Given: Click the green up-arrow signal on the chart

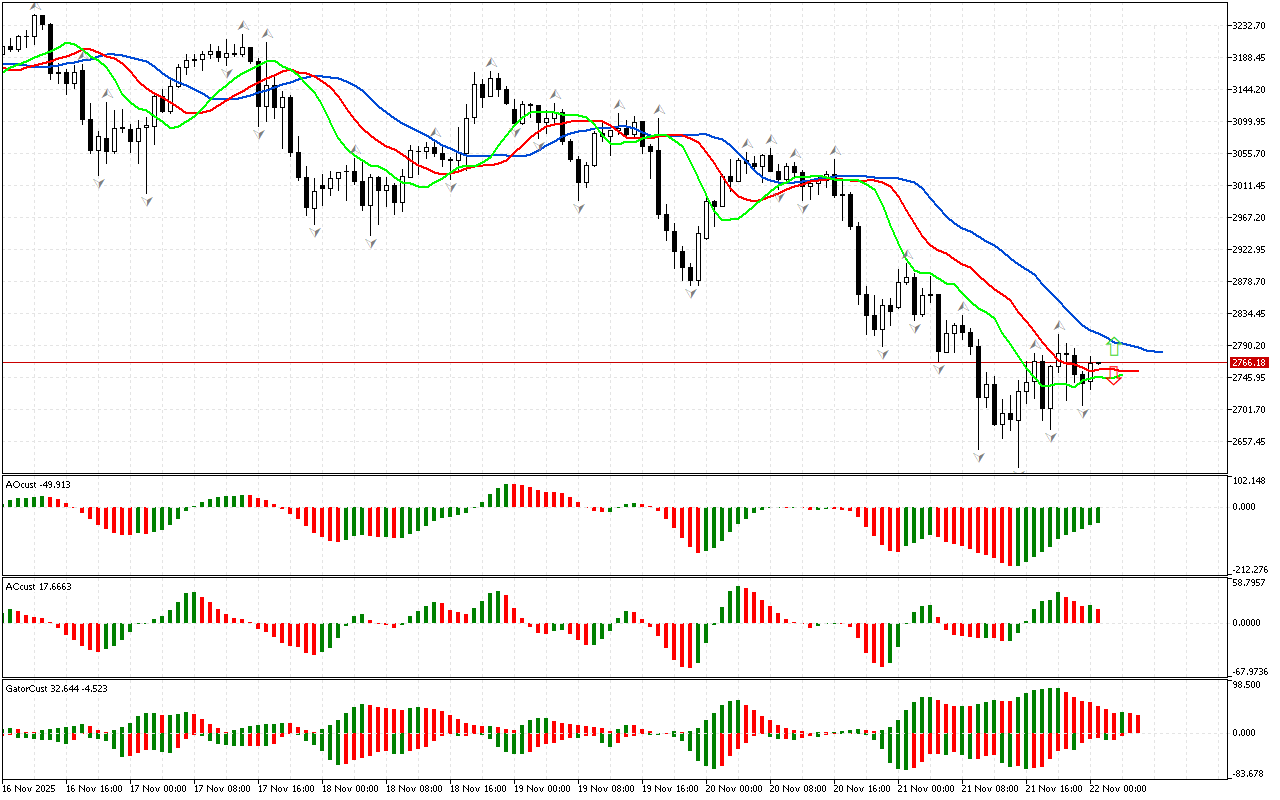Looking at the screenshot, I should click(x=1114, y=346).
